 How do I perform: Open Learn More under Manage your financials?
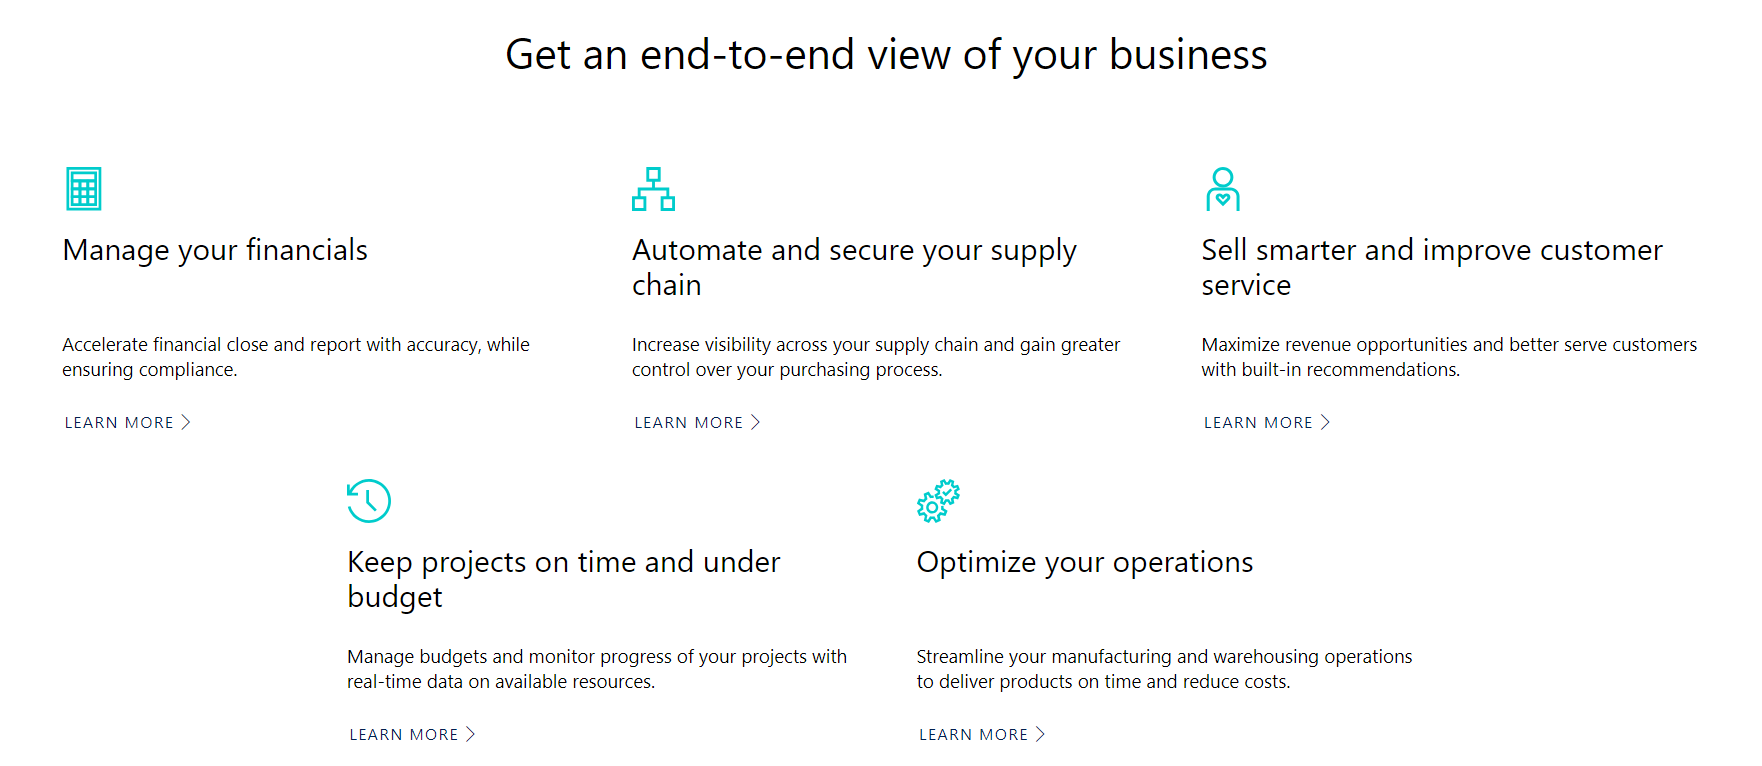[119, 423]
